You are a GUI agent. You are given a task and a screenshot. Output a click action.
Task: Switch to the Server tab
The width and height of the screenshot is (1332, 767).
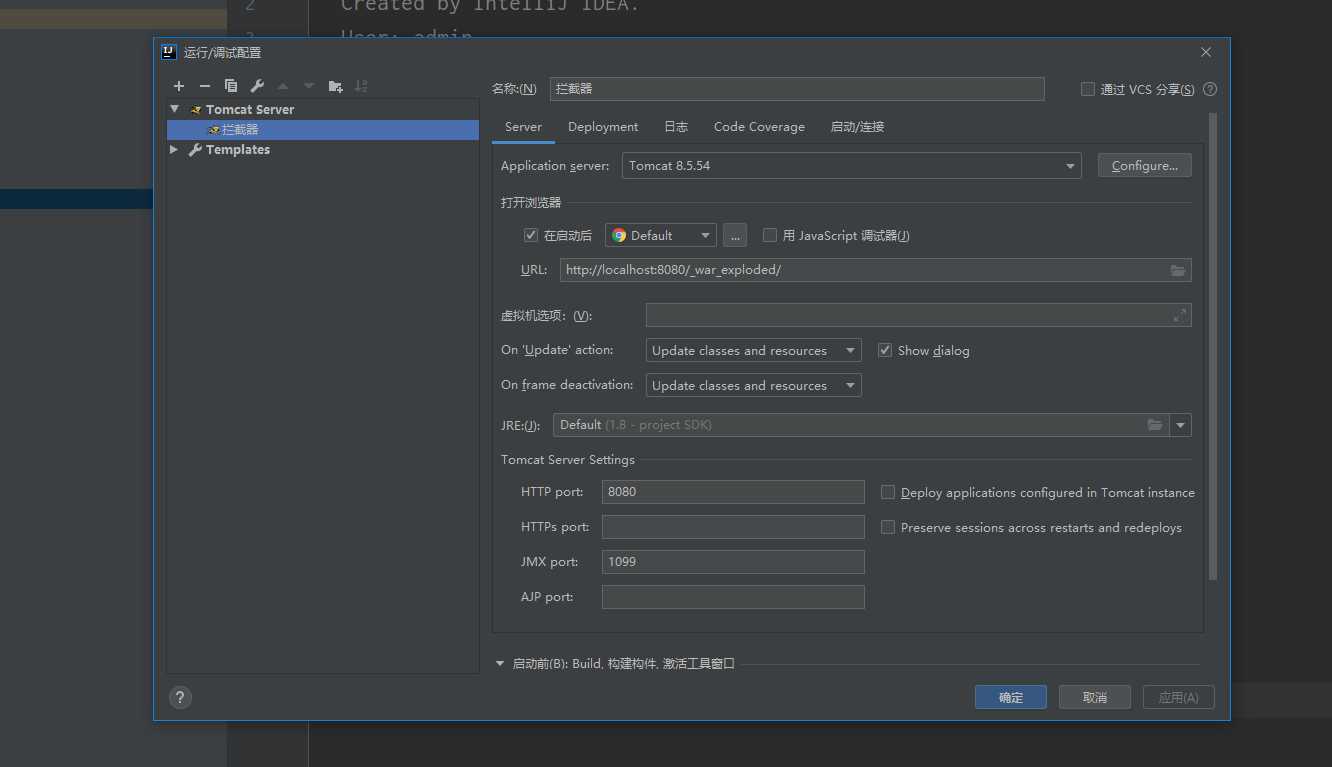[523, 127]
